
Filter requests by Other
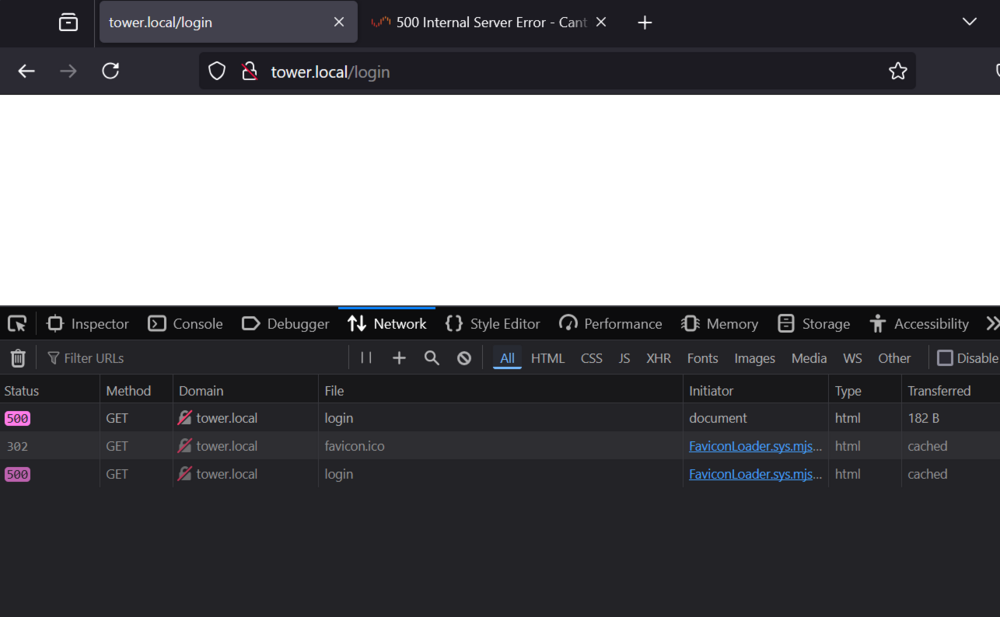tap(894, 359)
